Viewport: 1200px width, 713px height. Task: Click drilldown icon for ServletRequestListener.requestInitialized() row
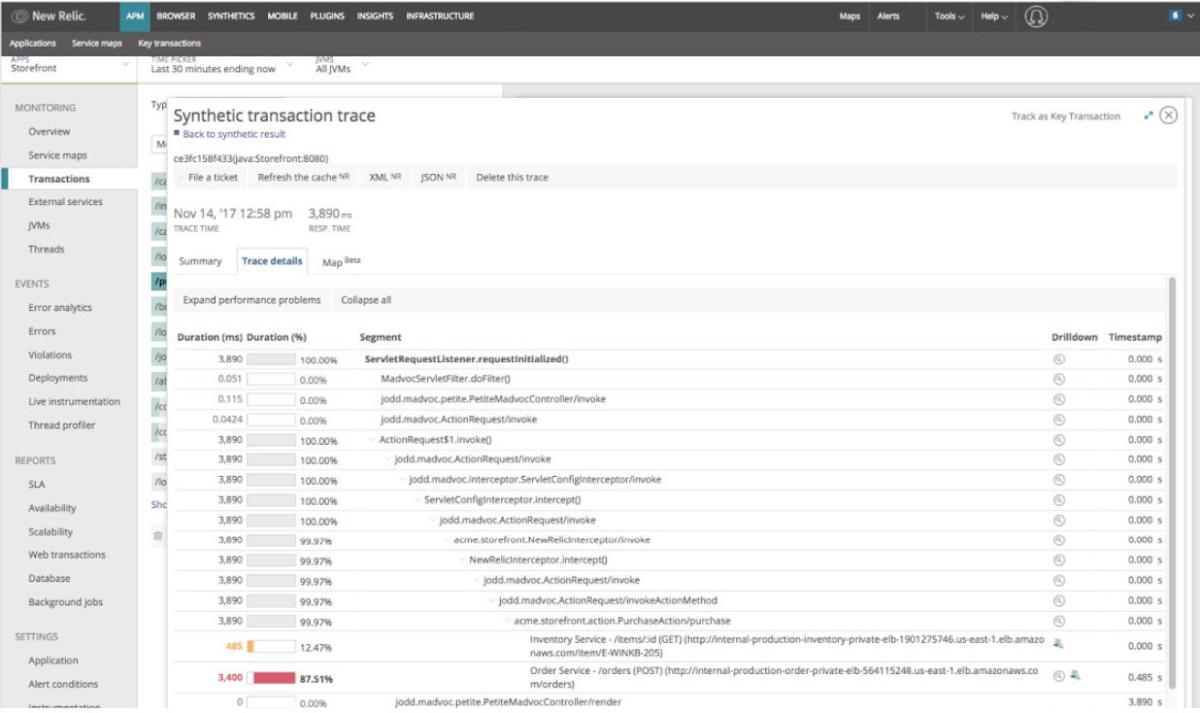click(x=1059, y=359)
